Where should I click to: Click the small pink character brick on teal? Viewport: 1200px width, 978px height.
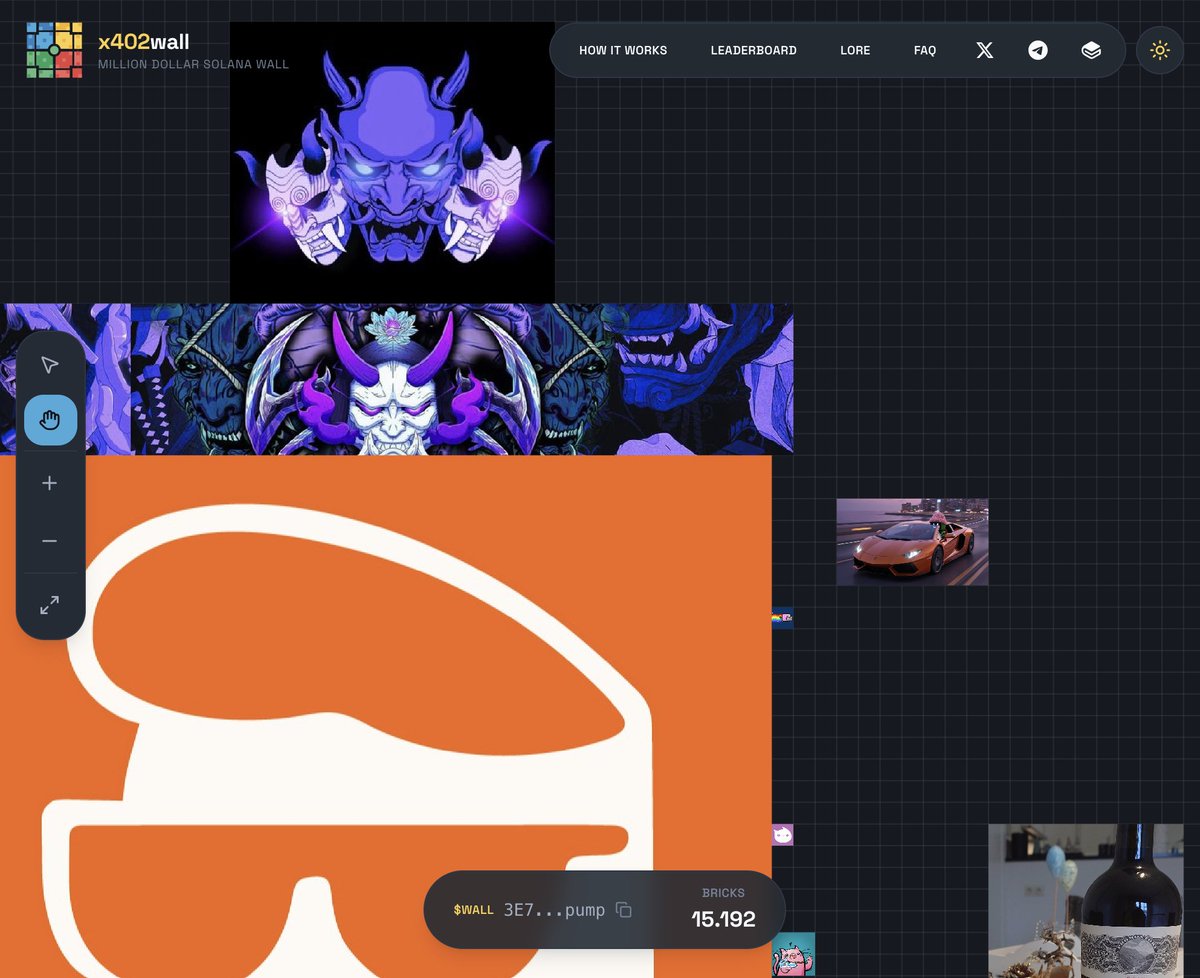coord(793,955)
